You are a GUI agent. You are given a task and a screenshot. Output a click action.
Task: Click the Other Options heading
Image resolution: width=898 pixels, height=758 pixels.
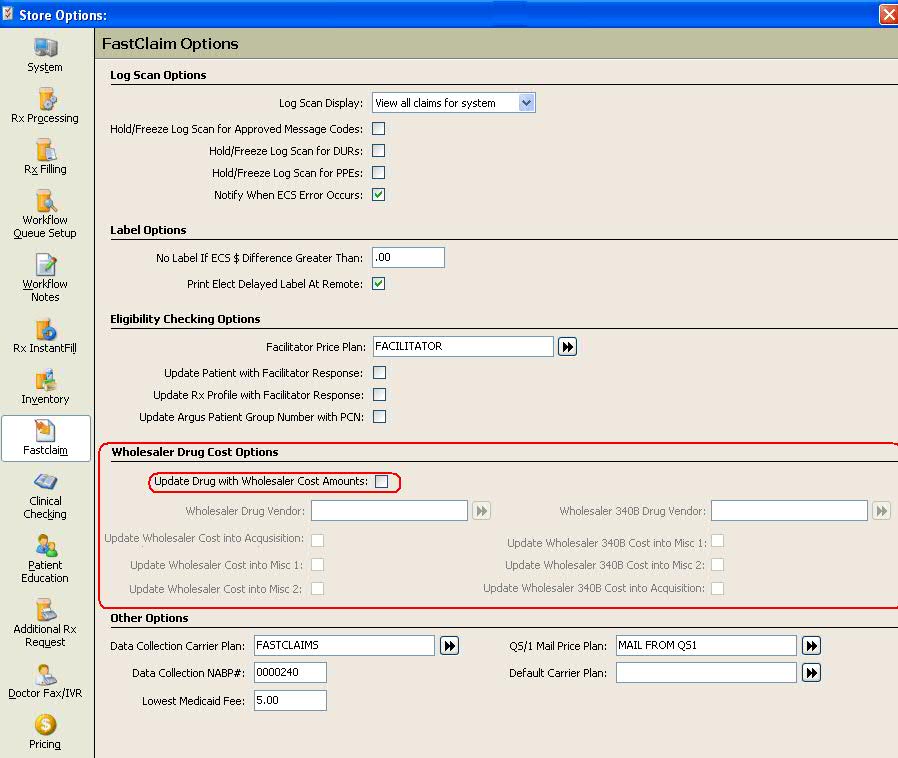(149, 618)
